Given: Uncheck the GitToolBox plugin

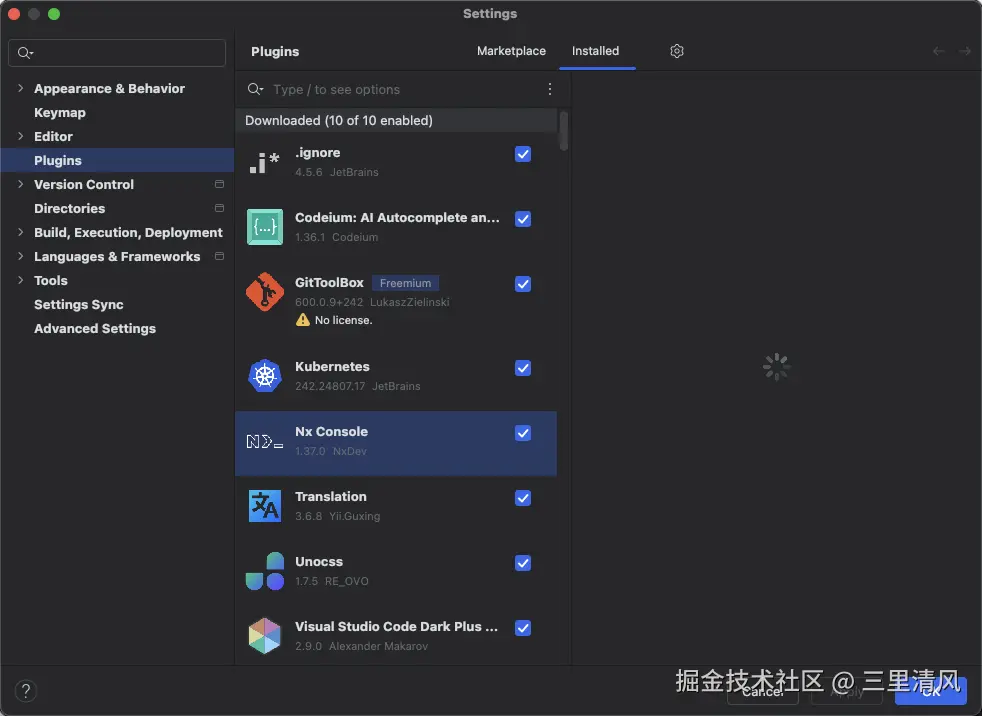Looking at the screenshot, I should pyautogui.click(x=523, y=284).
